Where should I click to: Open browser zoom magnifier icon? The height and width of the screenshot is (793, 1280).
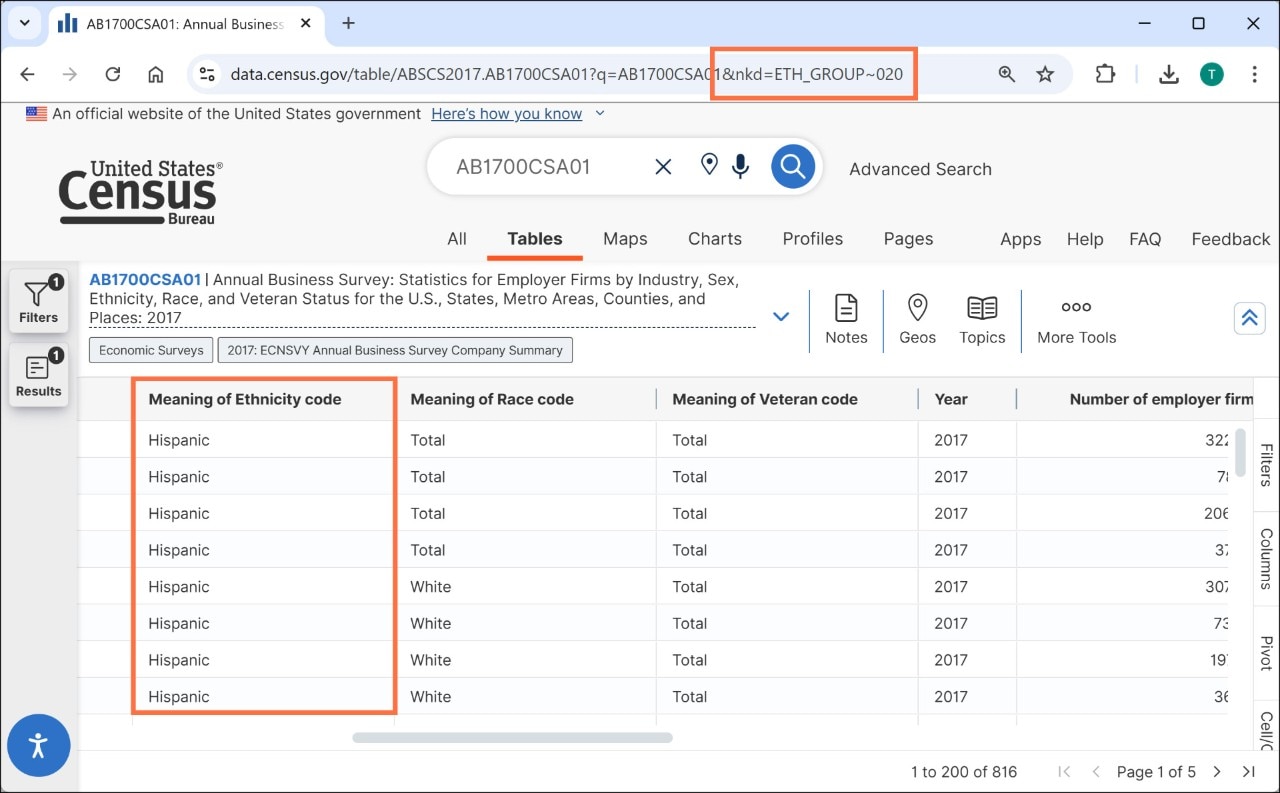(x=1007, y=74)
